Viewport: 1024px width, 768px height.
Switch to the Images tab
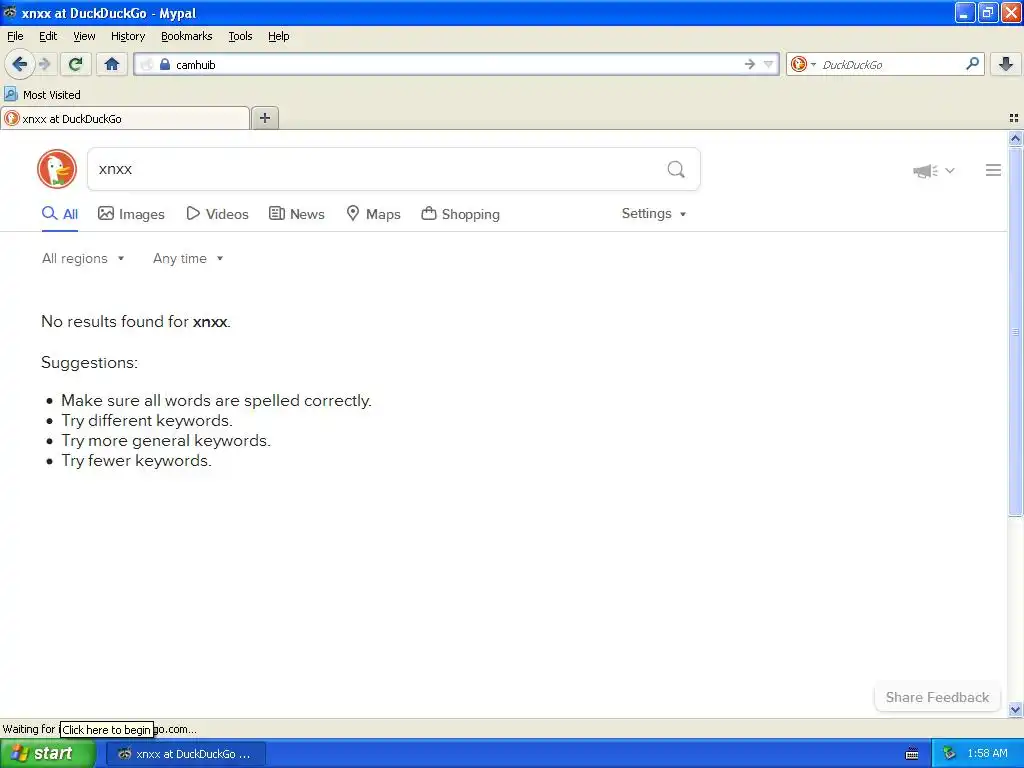pyautogui.click(x=131, y=214)
